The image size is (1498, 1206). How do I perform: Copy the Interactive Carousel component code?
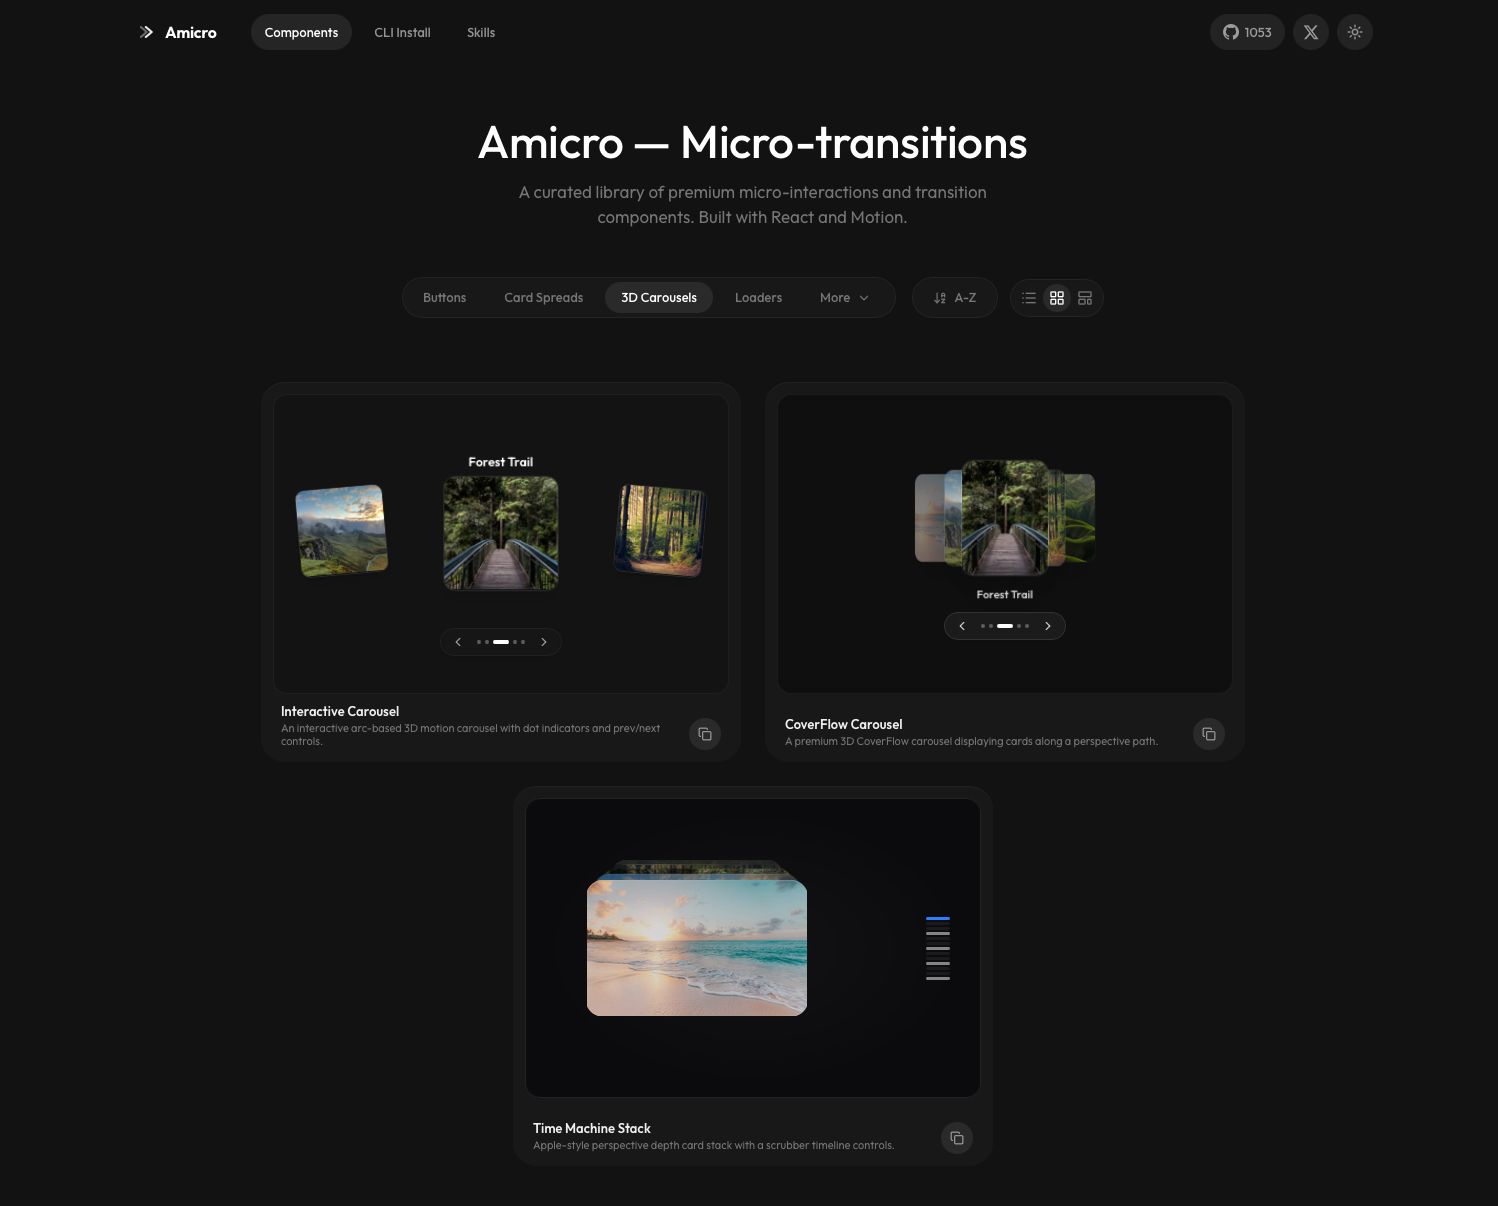pos(705,734)
